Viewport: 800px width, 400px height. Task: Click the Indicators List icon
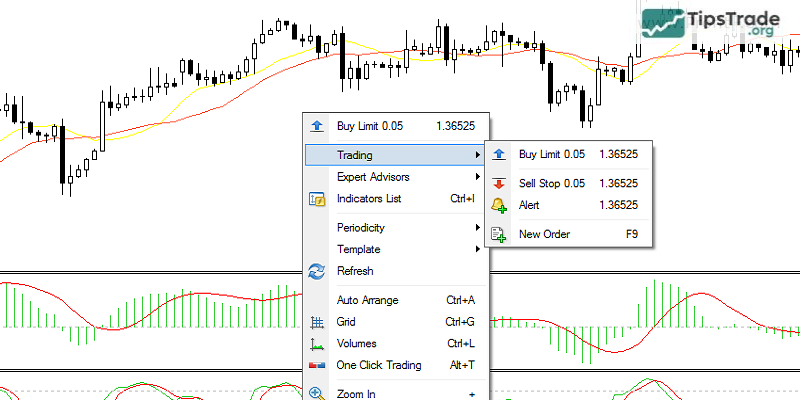[317, 199]
